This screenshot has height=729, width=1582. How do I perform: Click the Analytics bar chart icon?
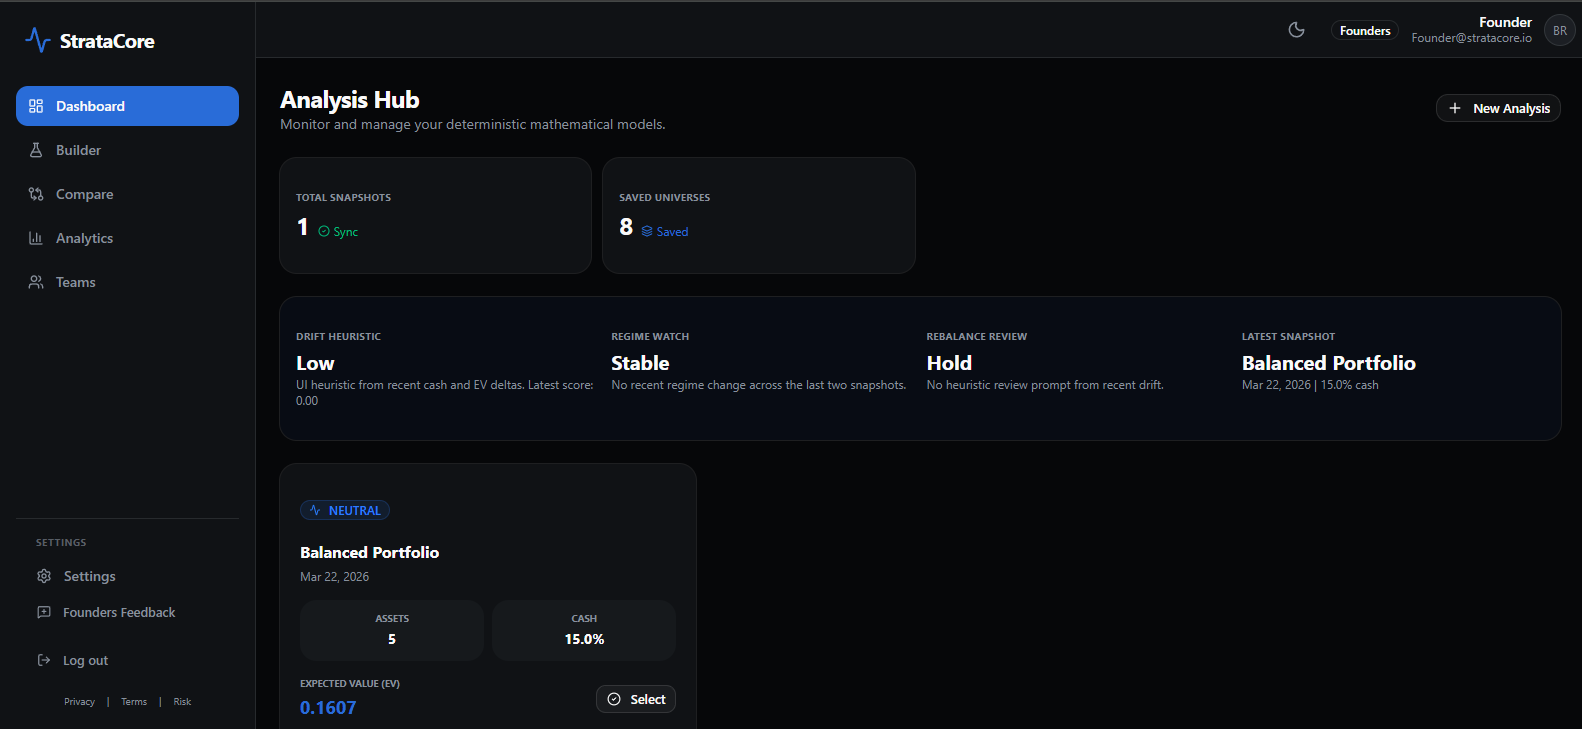click(x=36, y=238)
